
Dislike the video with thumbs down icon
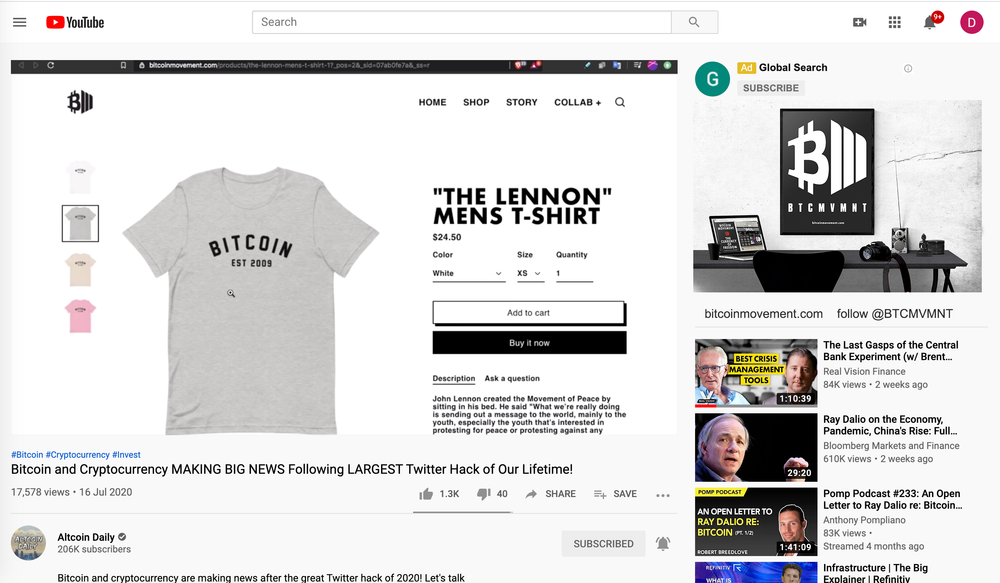(483, 494)
